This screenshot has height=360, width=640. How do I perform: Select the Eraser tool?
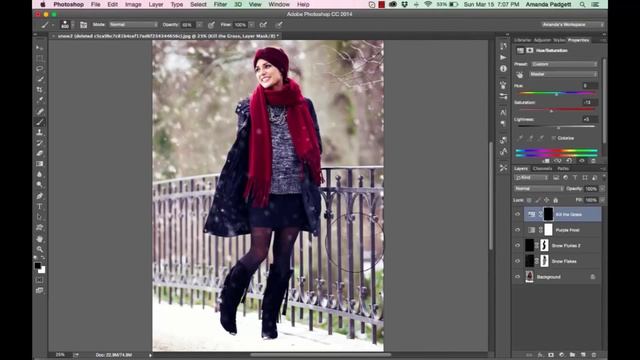(x=40, y=153)
